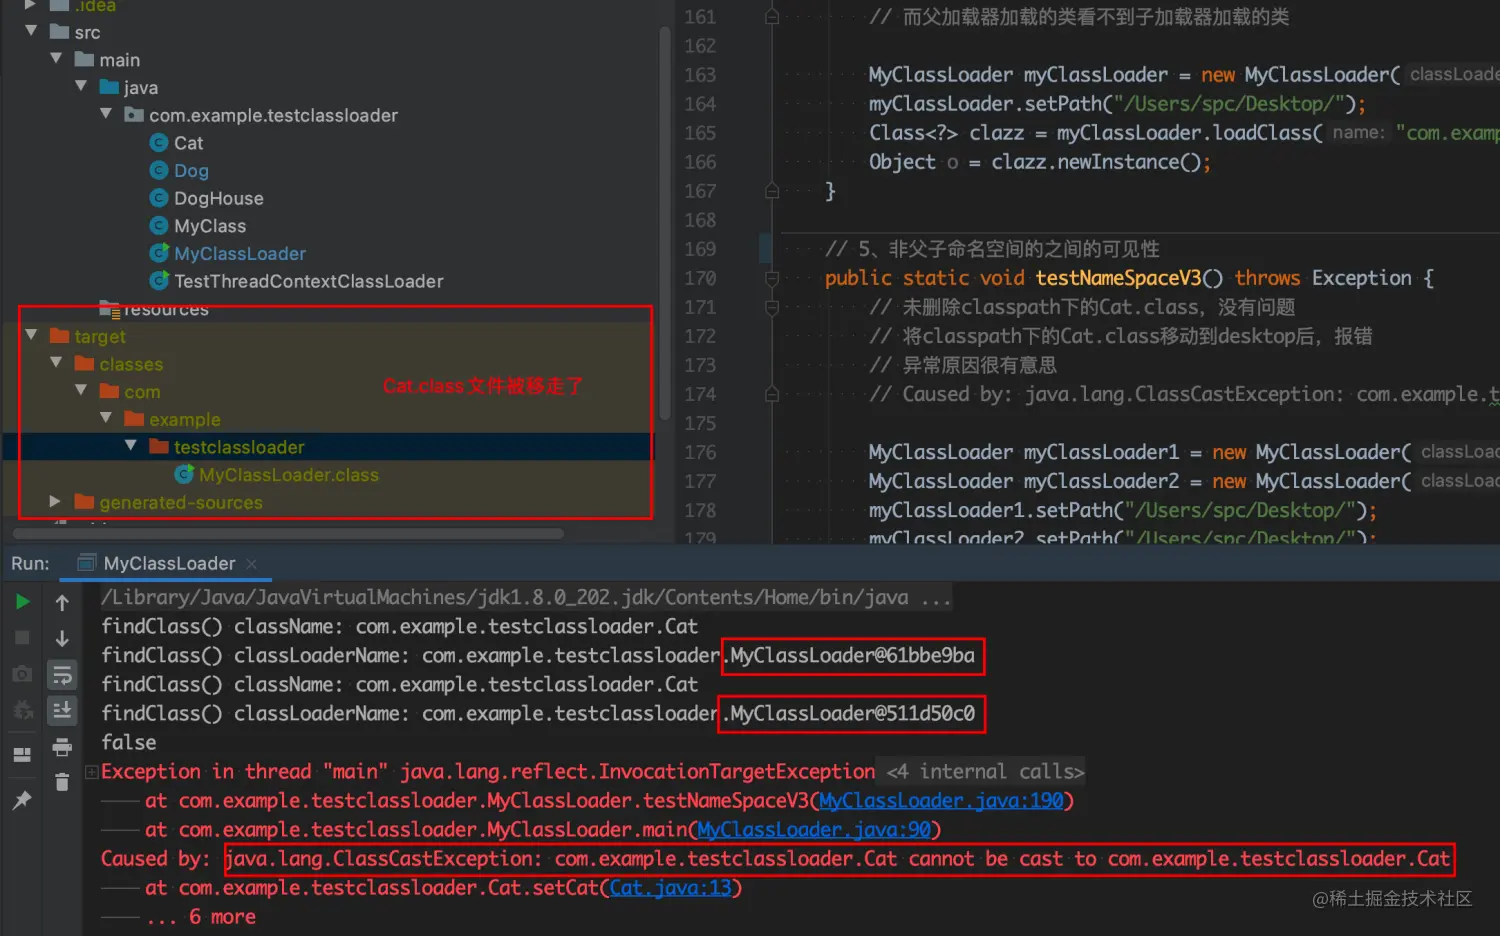This screenshot has height=936, width=1500.
Task: Collapse the target folder
Action: [32, 335]
